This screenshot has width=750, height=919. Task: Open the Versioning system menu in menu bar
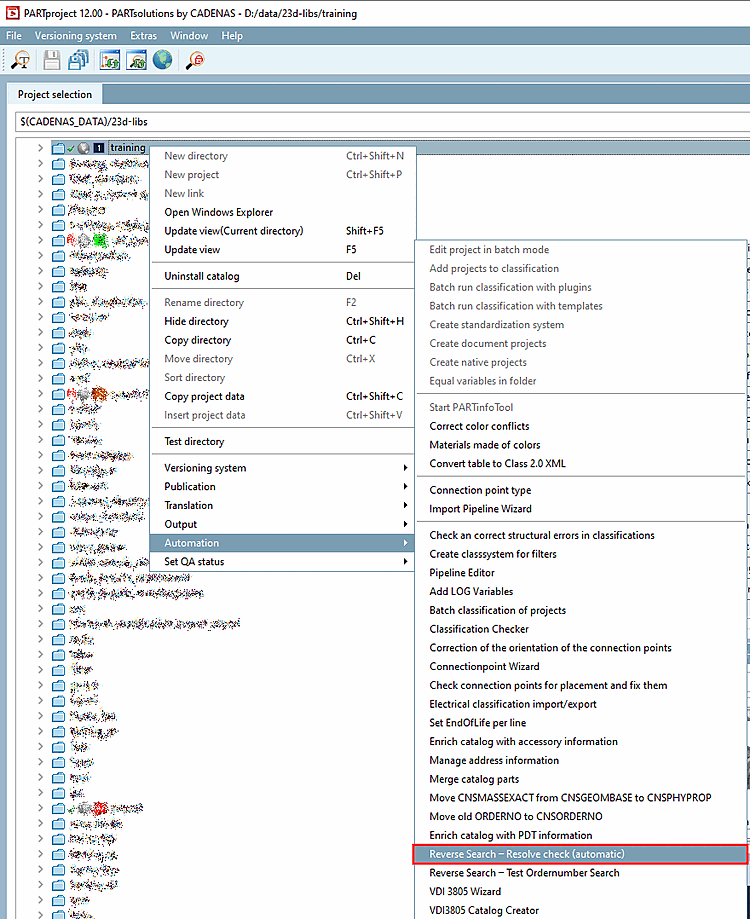coord(76,36)
